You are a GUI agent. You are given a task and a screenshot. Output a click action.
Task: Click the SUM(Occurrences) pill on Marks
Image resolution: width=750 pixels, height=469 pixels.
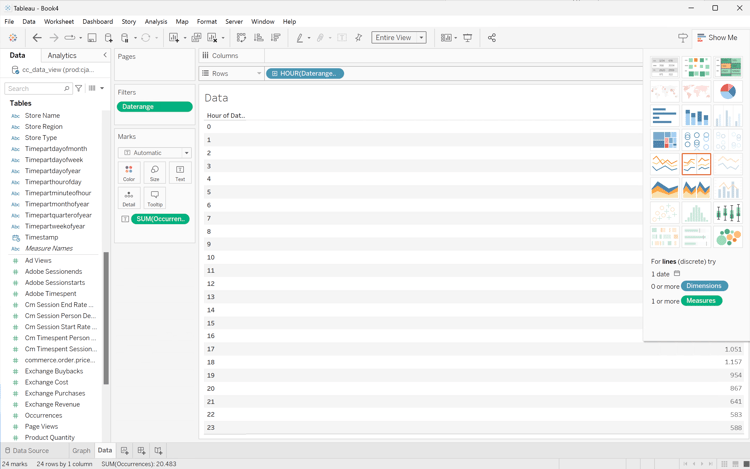click(x=160, y=219)
